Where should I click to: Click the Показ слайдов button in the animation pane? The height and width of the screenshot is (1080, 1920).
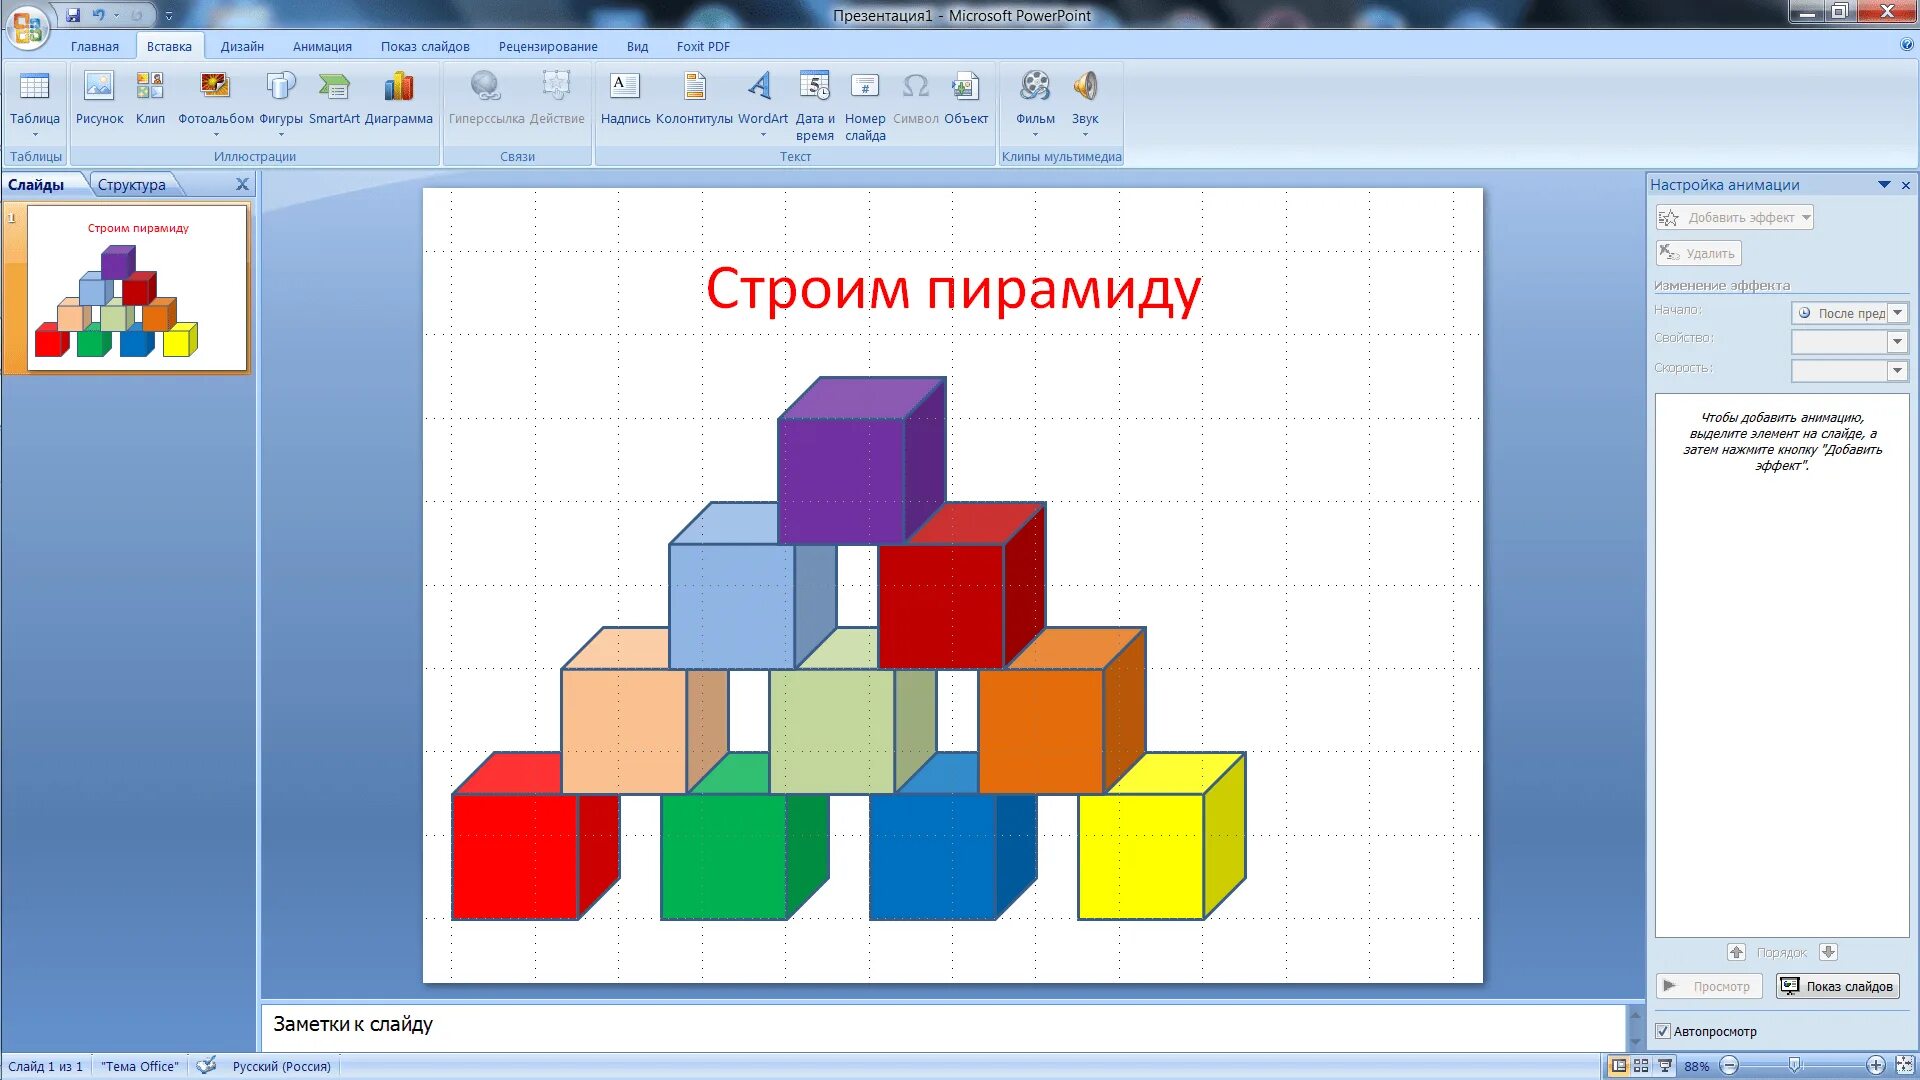pos(1837,986)
